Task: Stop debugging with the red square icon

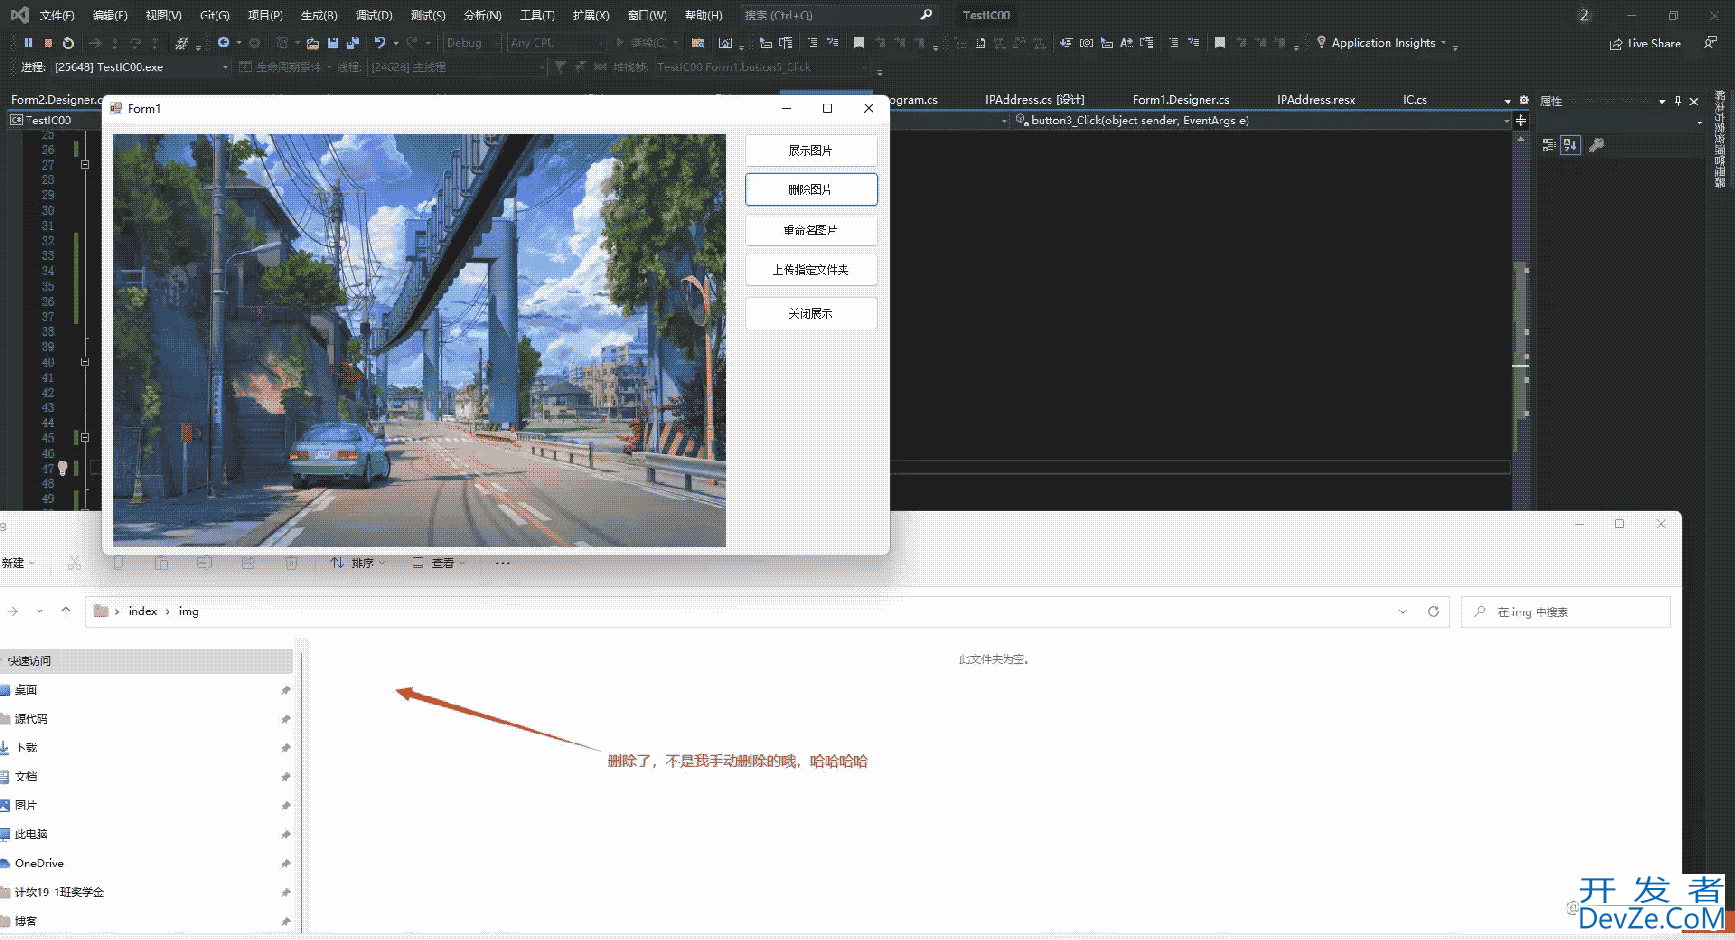Action: [x=48, y=43]
